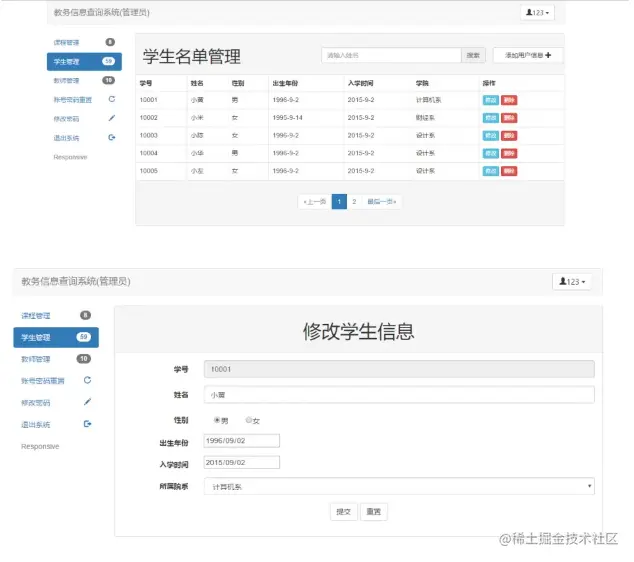This screenshot has height=562, width=634.
Task: Open the 123 user dropdown on list page
Action: (x=537, y=13)
